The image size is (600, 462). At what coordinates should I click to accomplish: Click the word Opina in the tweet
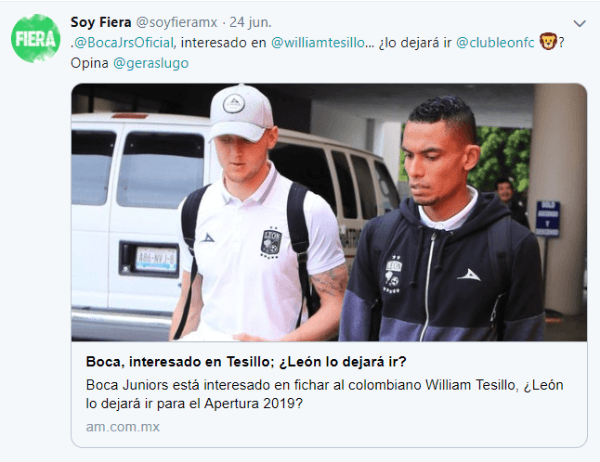89,63
